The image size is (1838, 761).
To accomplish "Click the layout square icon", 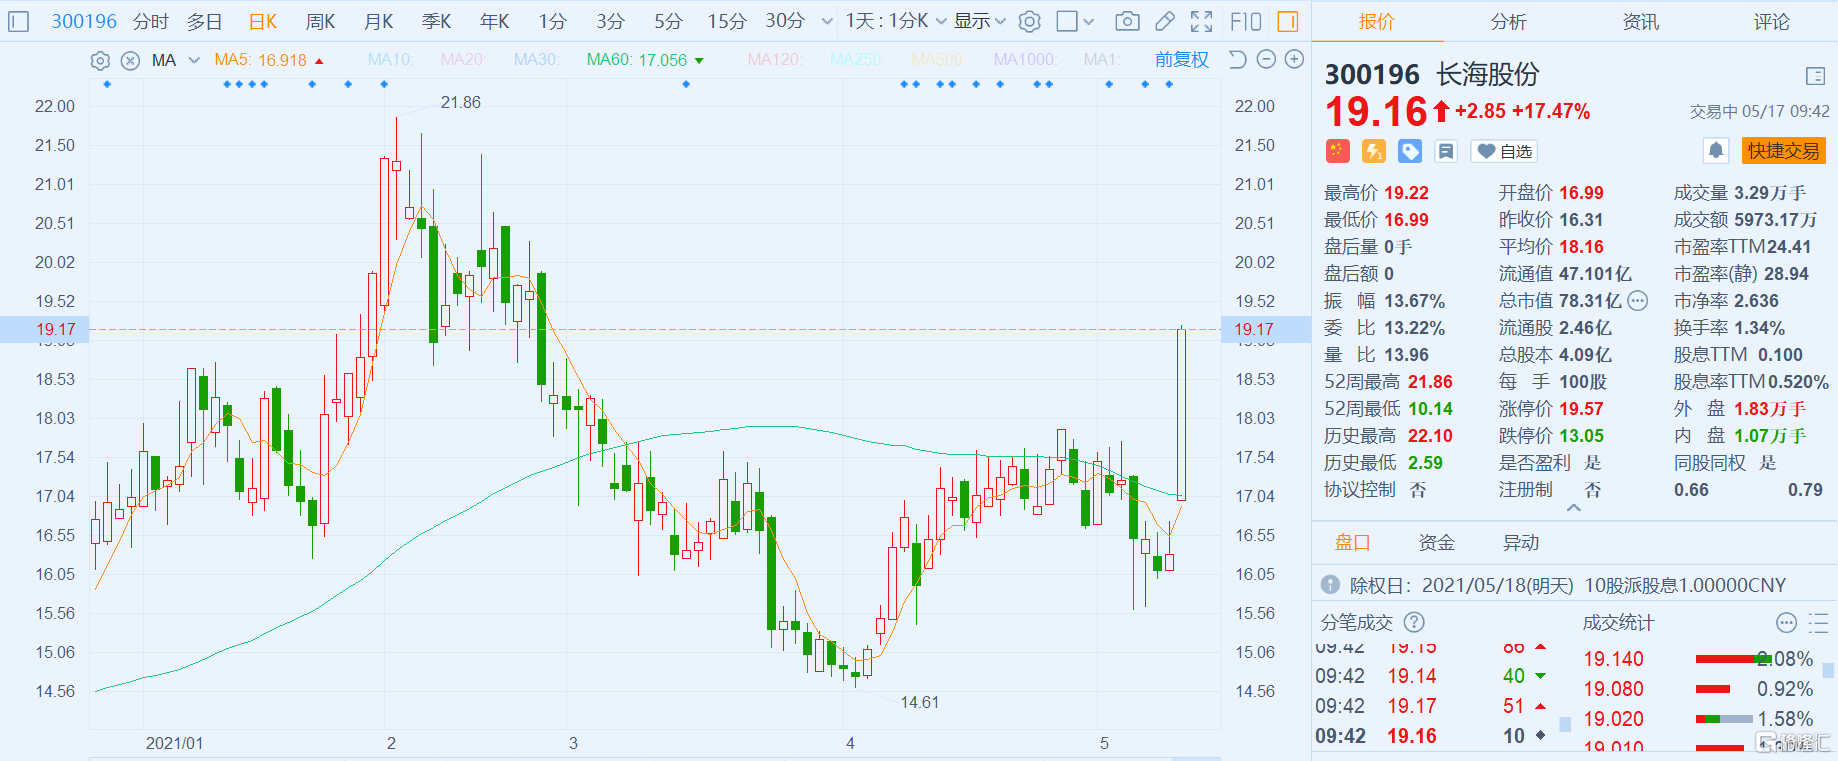I will (x=1068, y=21).
